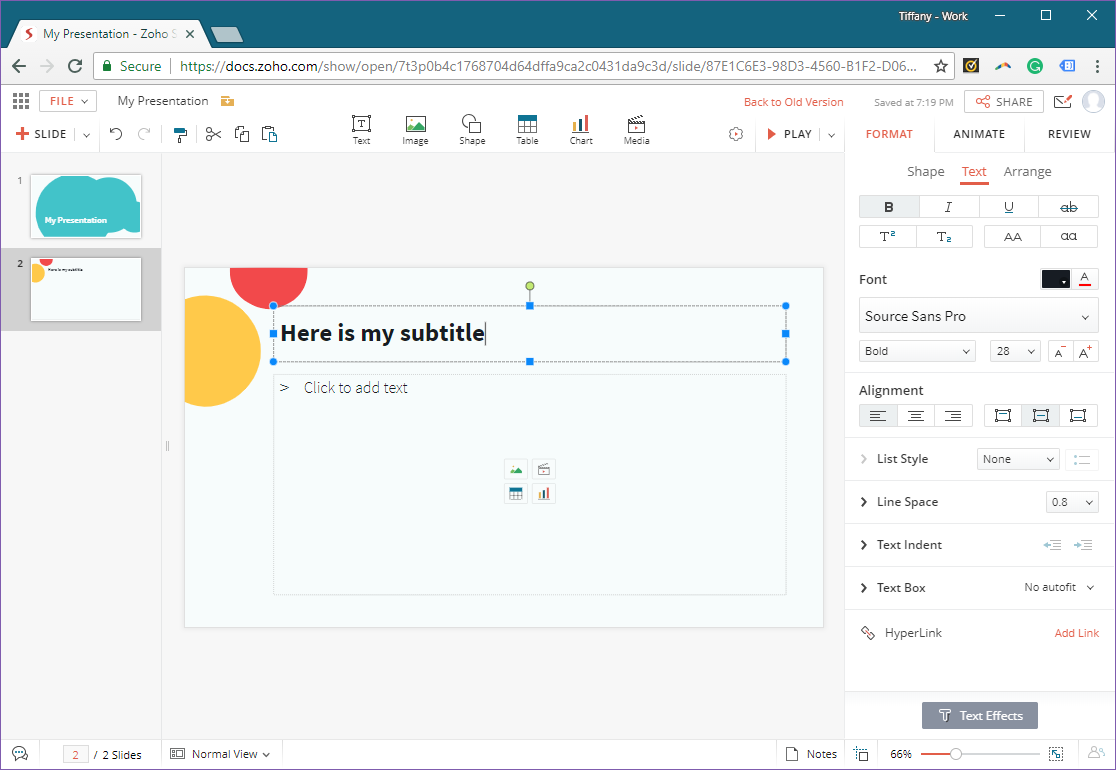Screen dimensions: 1116x770
Task: Click the Add Link hyperlink
Action: coord(1076,633)
